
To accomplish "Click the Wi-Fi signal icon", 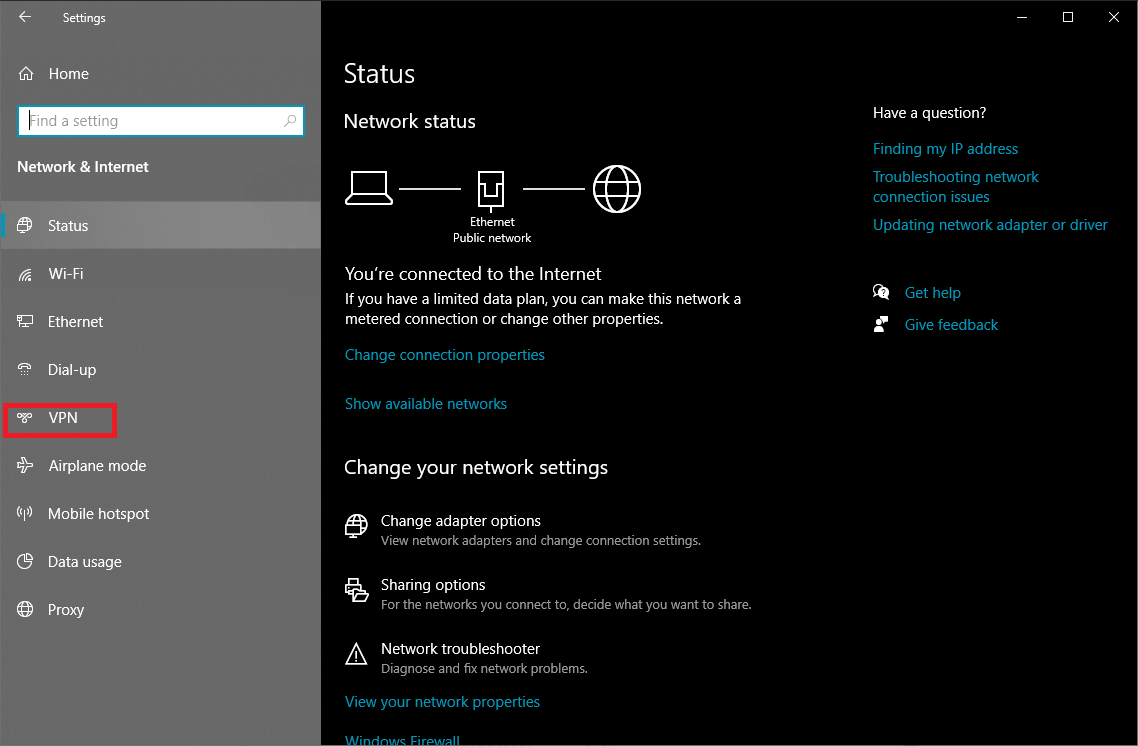I will (x=25, y=274).
